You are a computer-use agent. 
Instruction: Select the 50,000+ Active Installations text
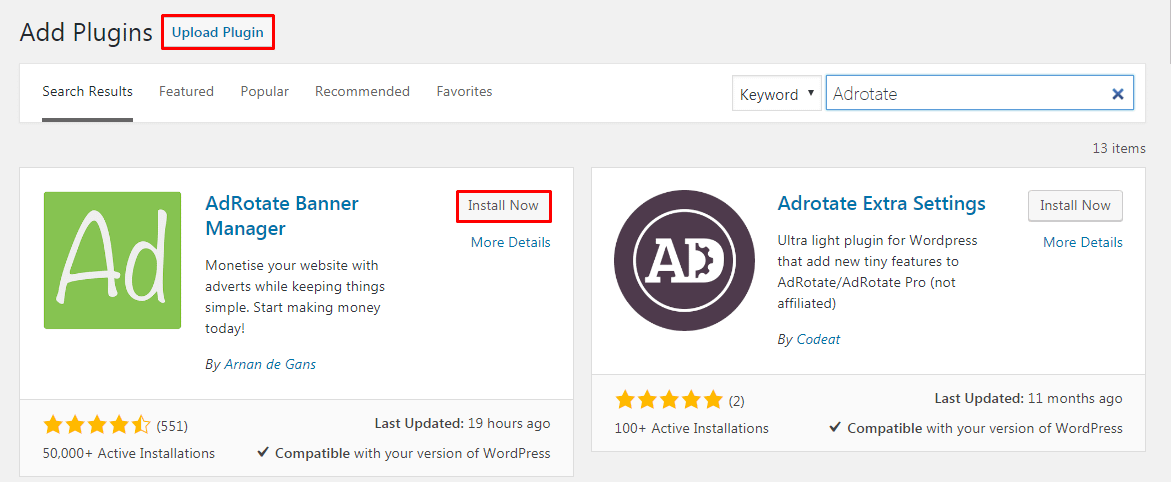129,453
